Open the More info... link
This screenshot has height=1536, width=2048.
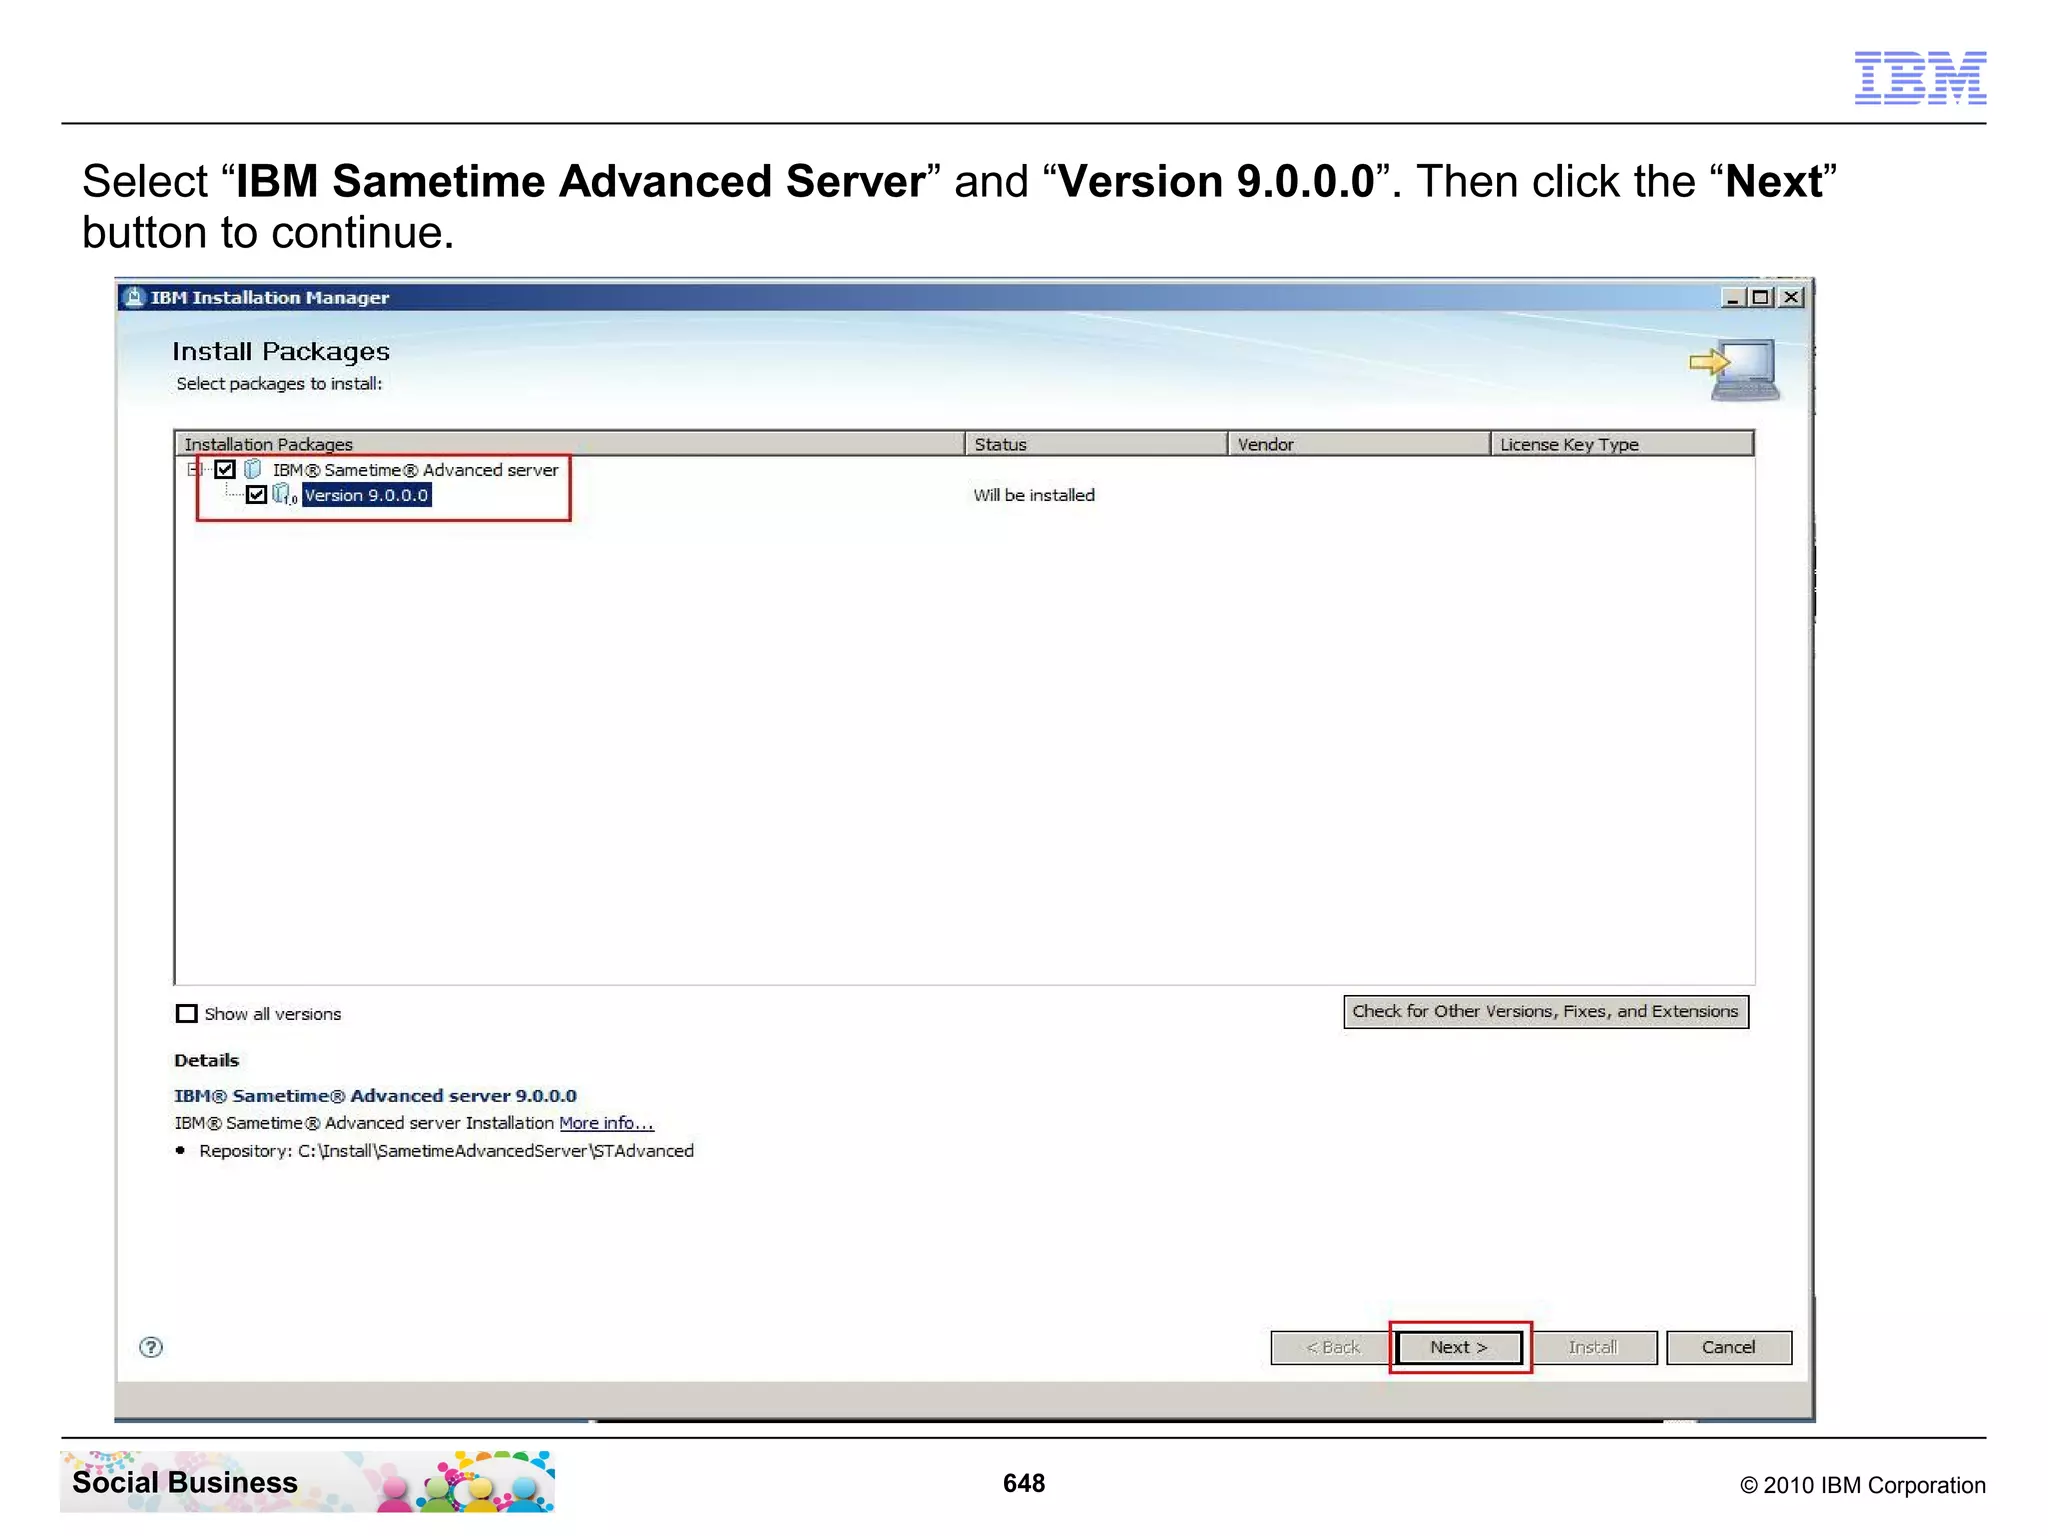[x=606, y=1123]
